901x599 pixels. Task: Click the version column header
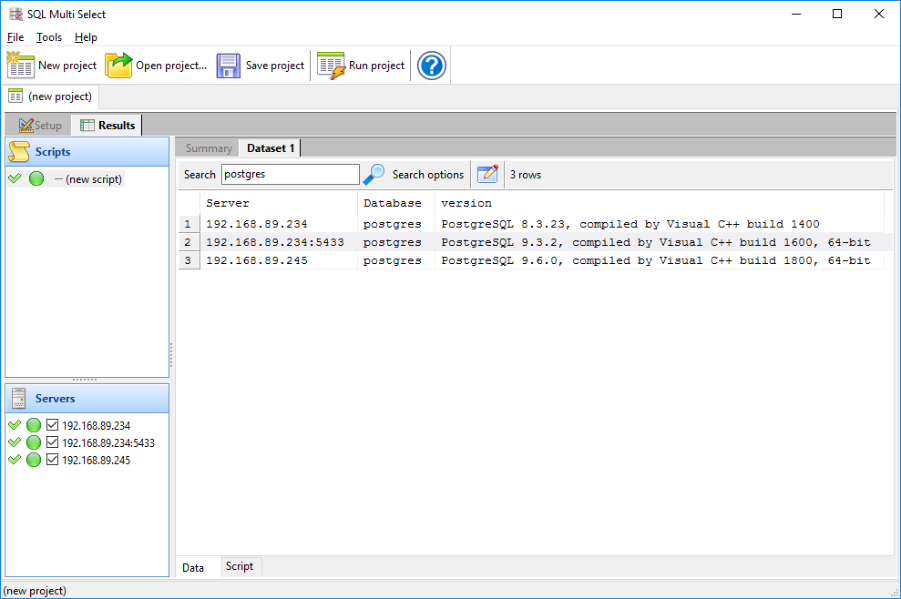point(466,203)
